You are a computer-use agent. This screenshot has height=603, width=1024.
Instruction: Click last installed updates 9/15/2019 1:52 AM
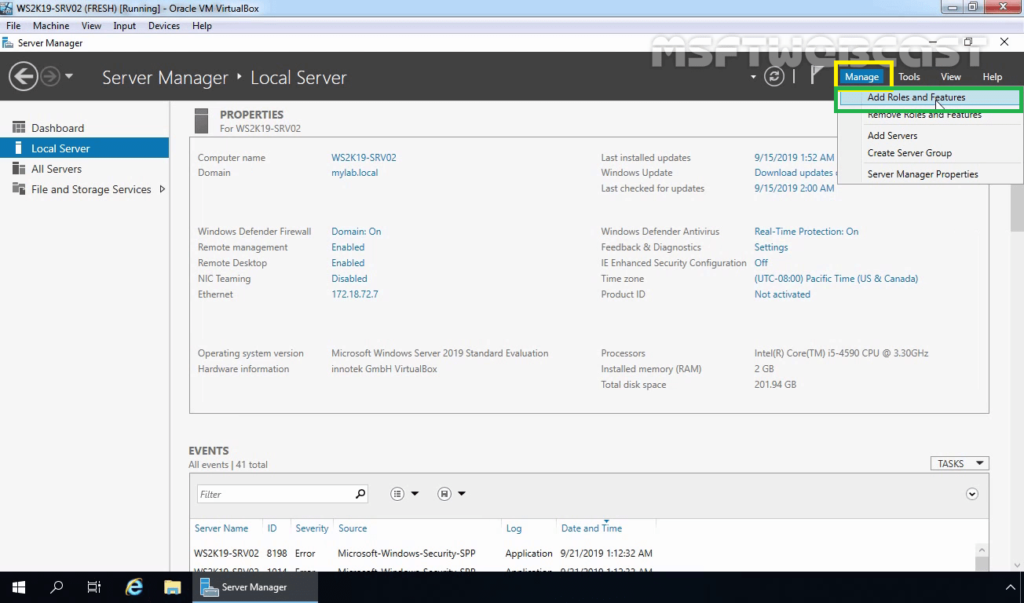click(794, 157)
